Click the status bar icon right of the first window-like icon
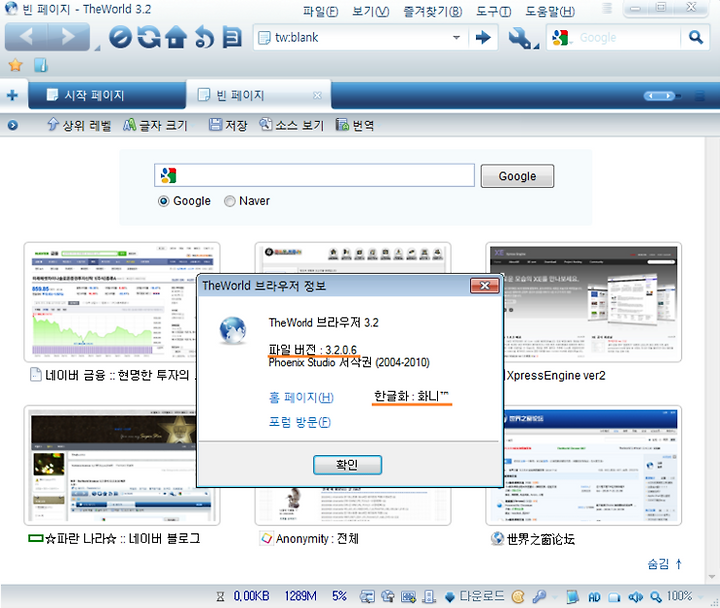The image size is (720, 608). point(388,597)
